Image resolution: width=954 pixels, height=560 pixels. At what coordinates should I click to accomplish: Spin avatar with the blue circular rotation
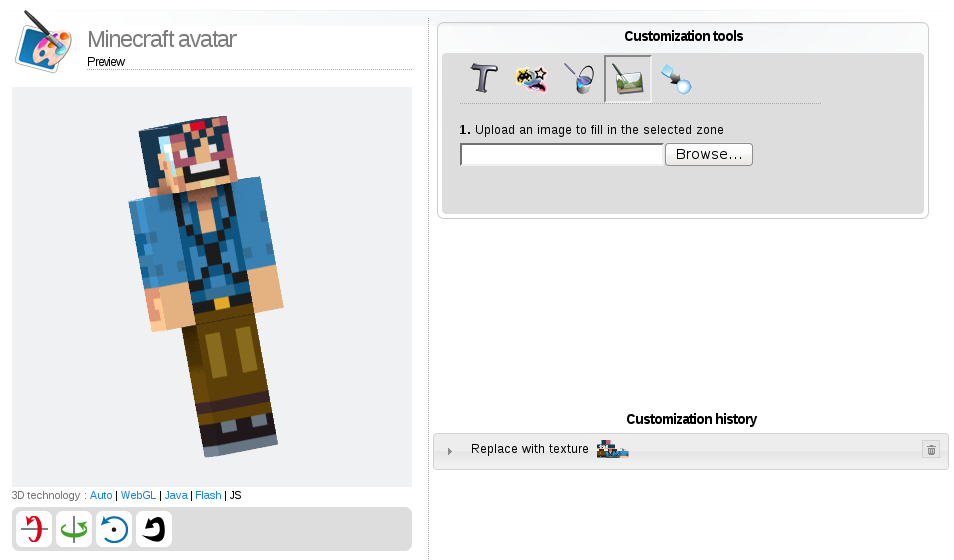[x=114, y=528]
